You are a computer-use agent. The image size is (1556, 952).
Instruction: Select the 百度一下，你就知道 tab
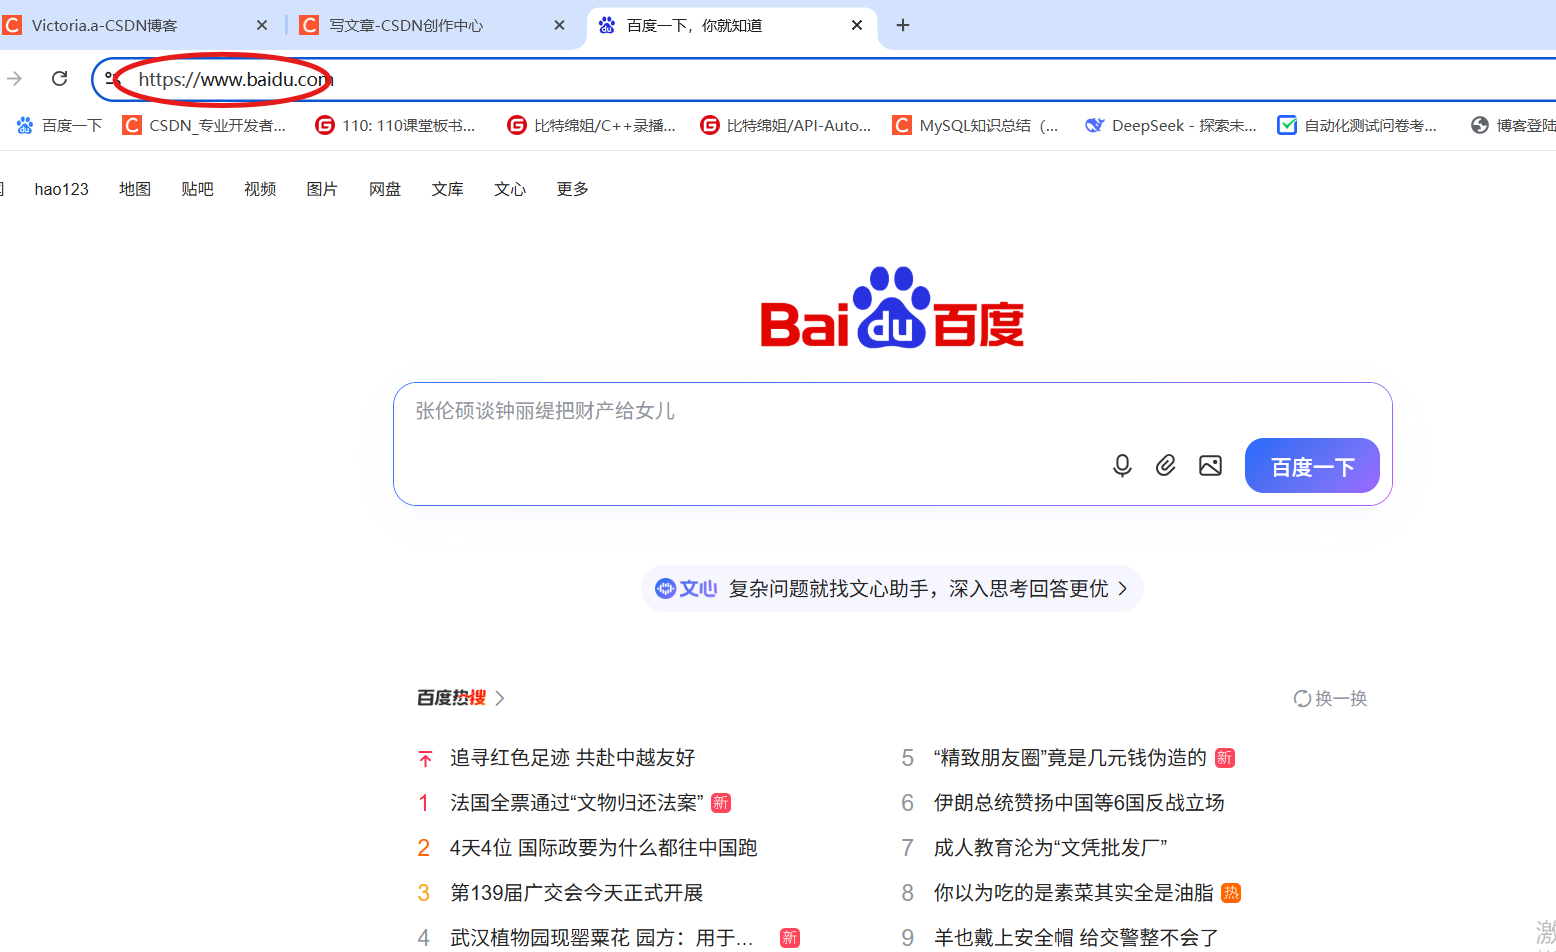pos(732,25)
